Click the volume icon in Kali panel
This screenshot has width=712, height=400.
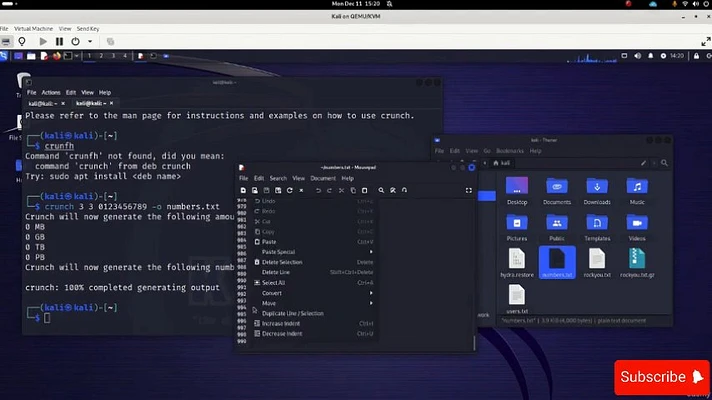tap(638, 56)
